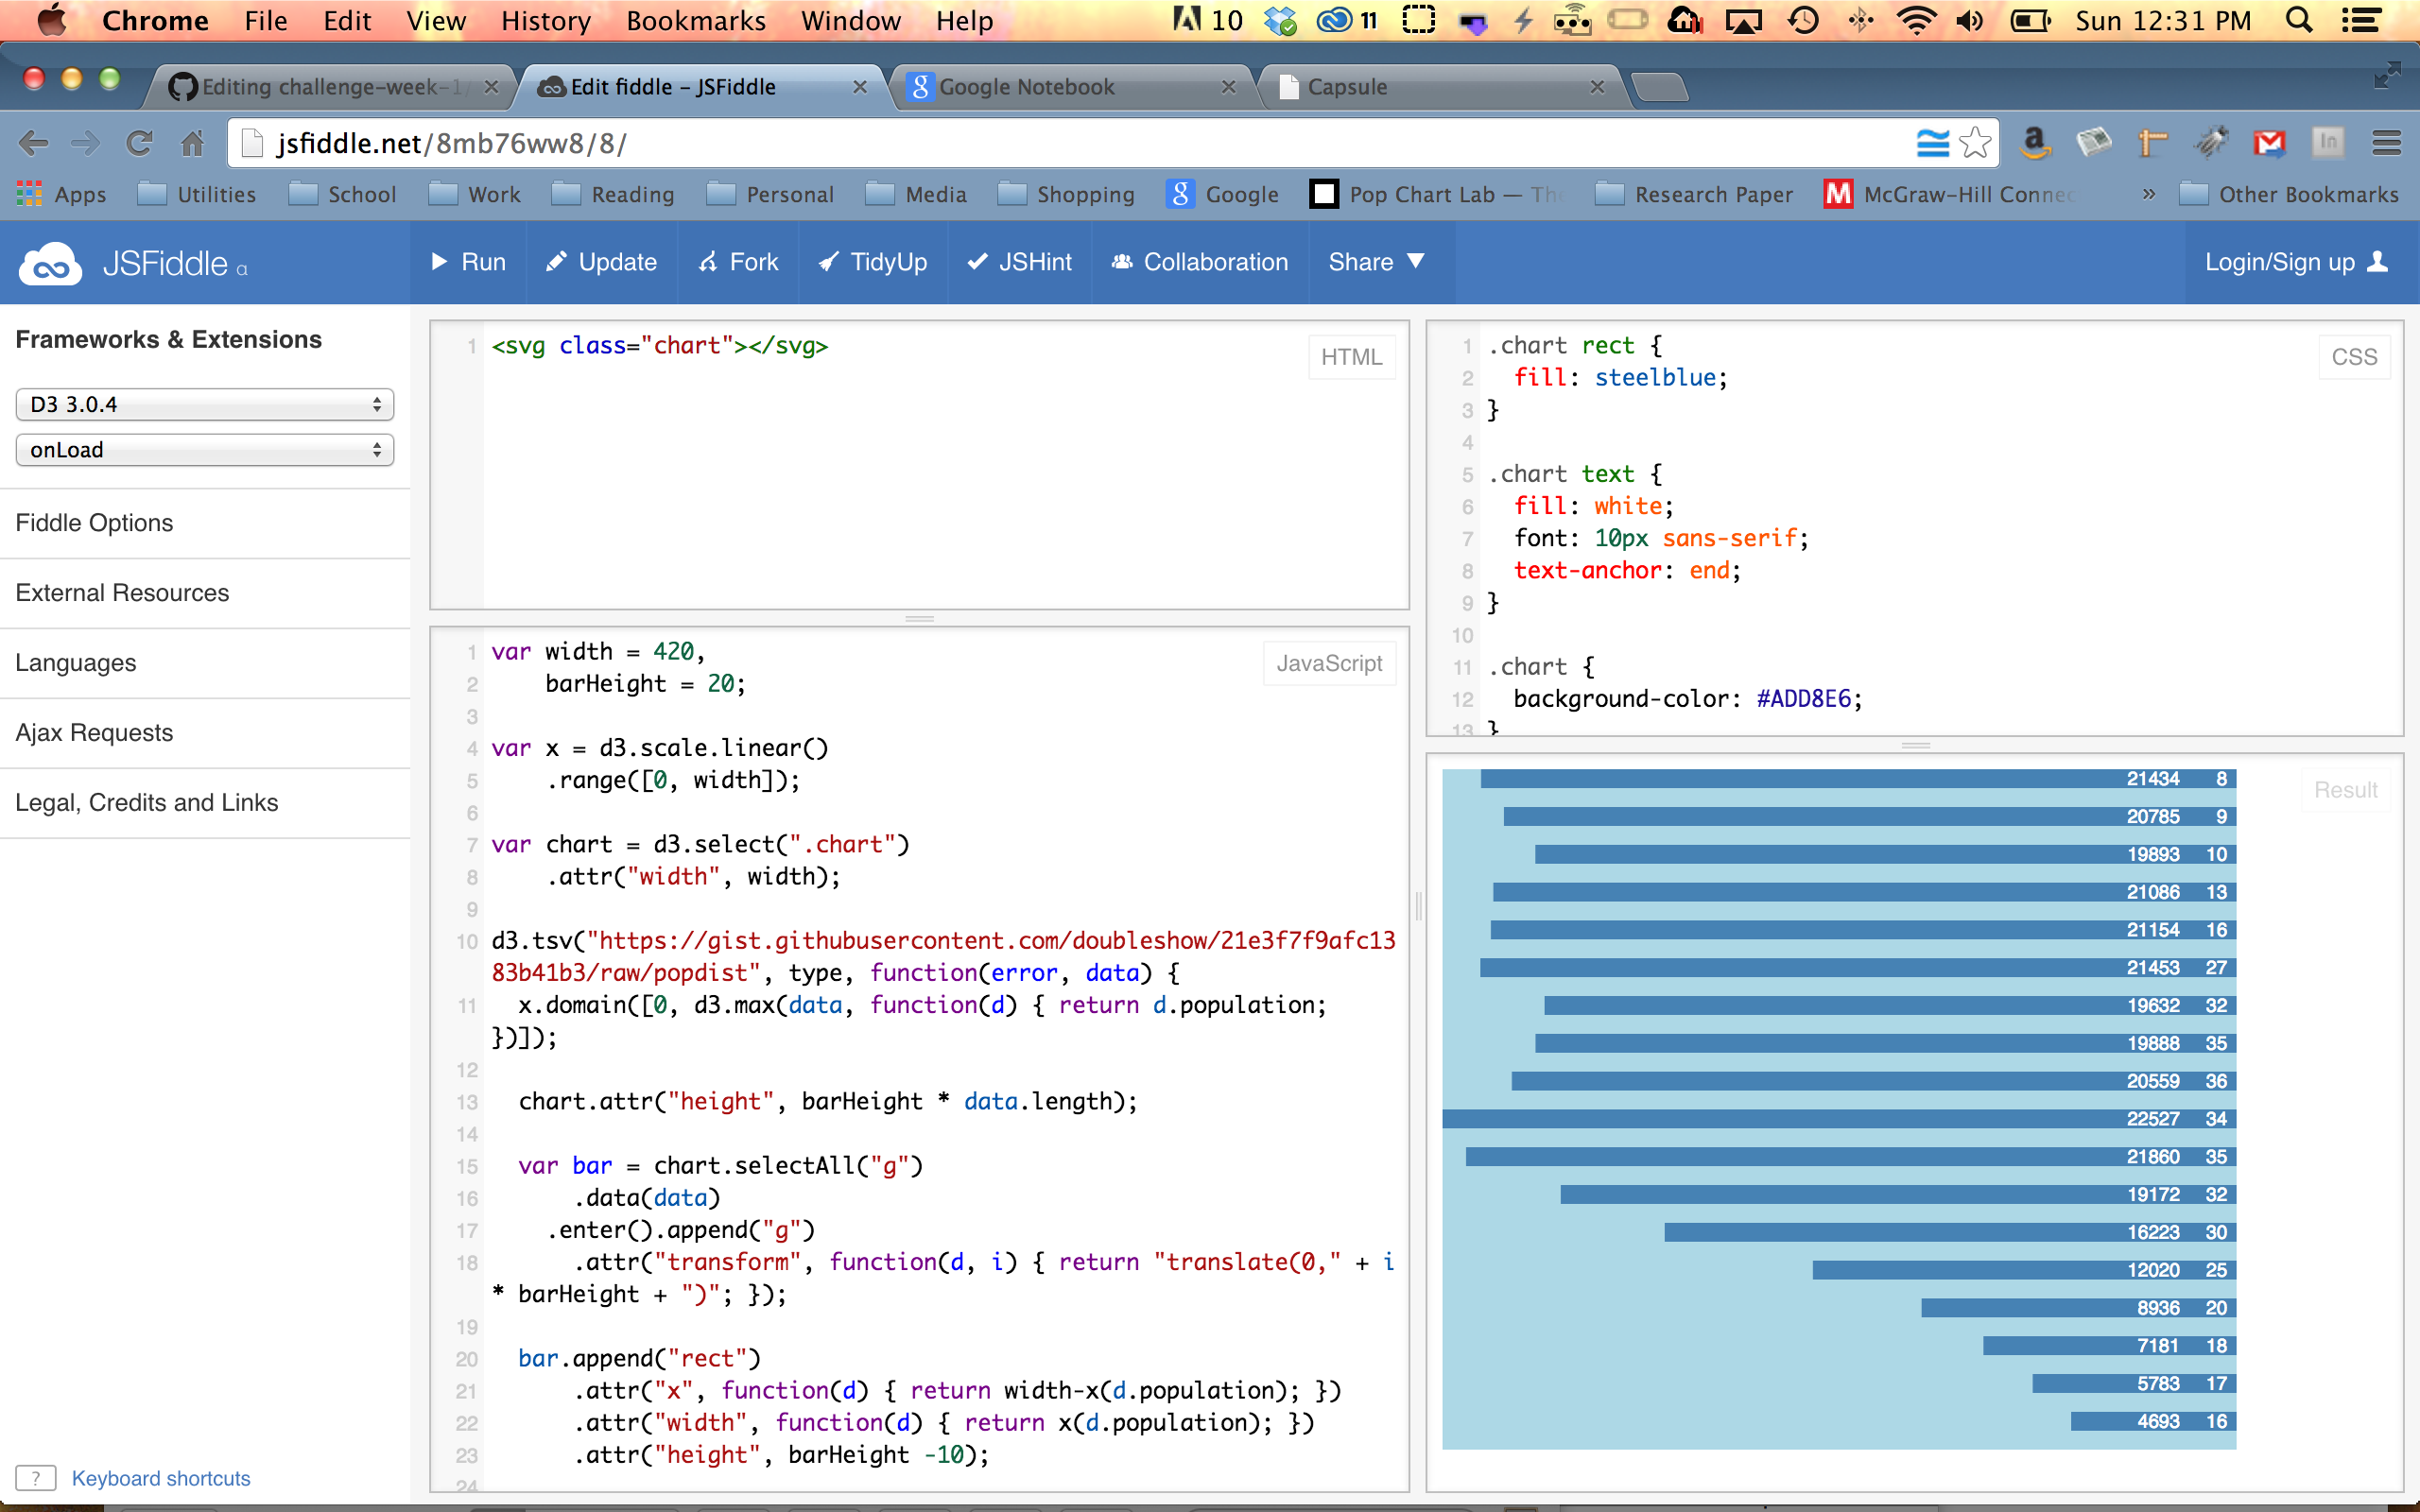Click the bar labeled 22527 in the chart
Image resolution: width=2420 pixels, height=1512 pixels.
coord(1839,1119)
